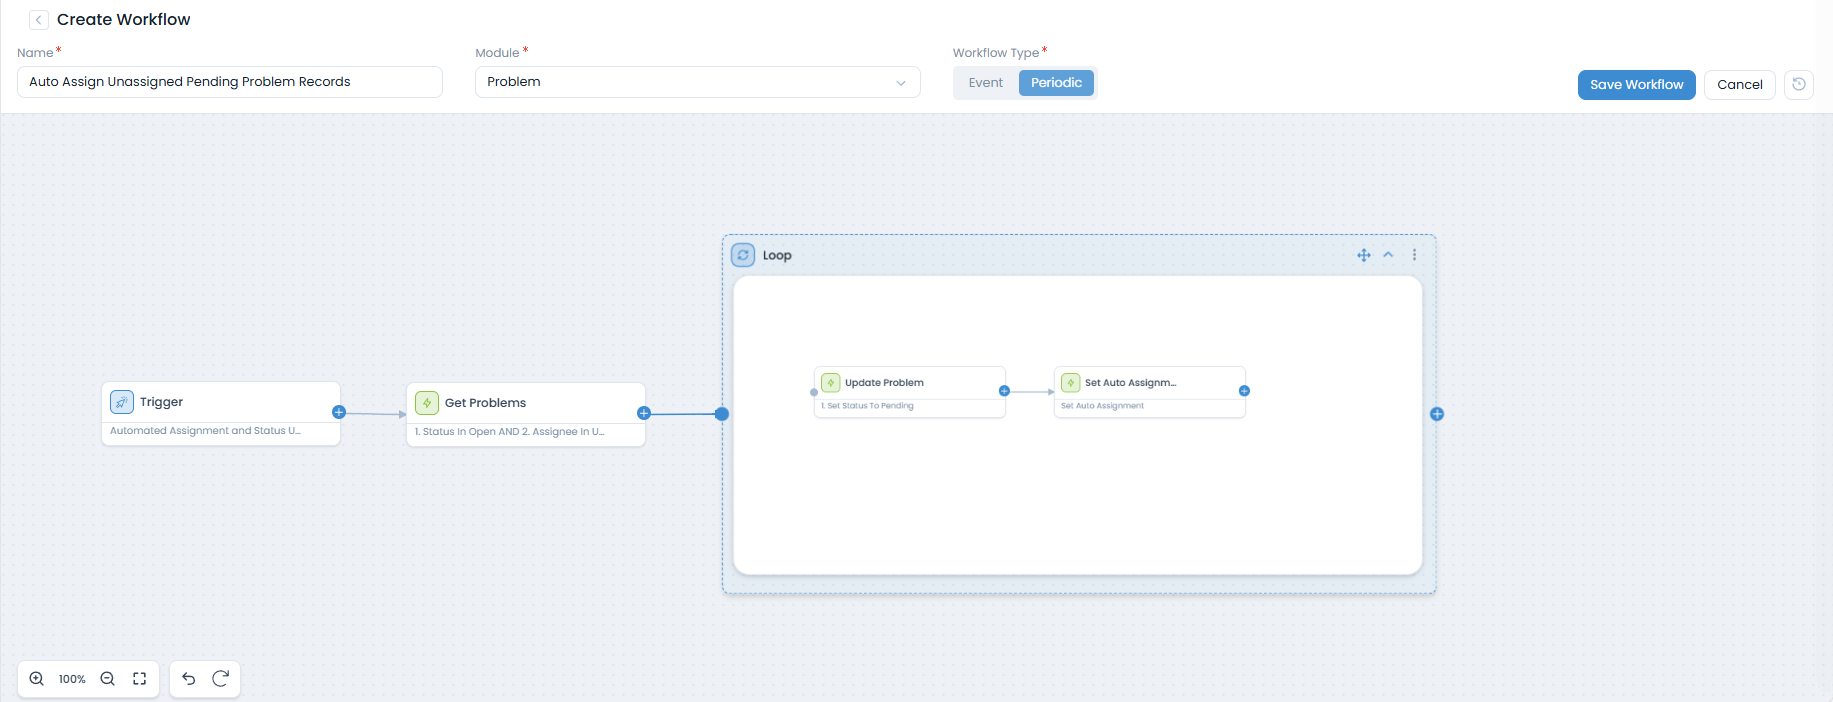The height and width of the screenshot is (702, 1833).
Task: Click the zoom in magnifier icon
Action: pyautogui.click(x=37, y=679)
